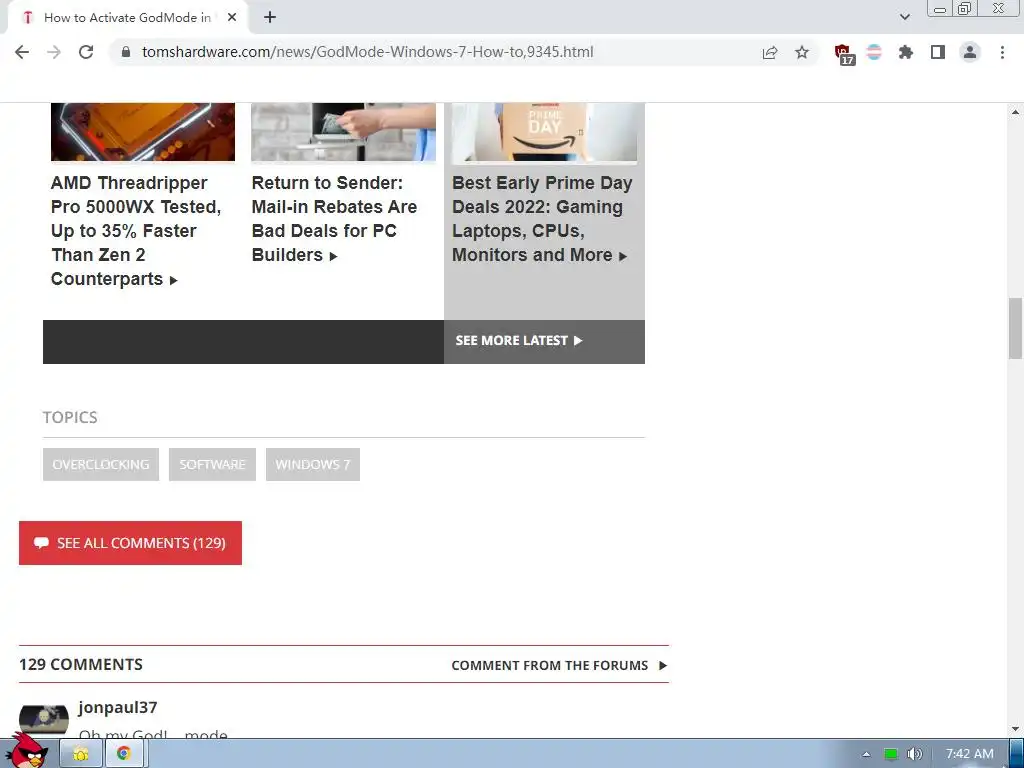Viewport: 1024px width, 768px height.
Task: Select the How to Activate GodMode tab
Action: [x=127, y=18]
